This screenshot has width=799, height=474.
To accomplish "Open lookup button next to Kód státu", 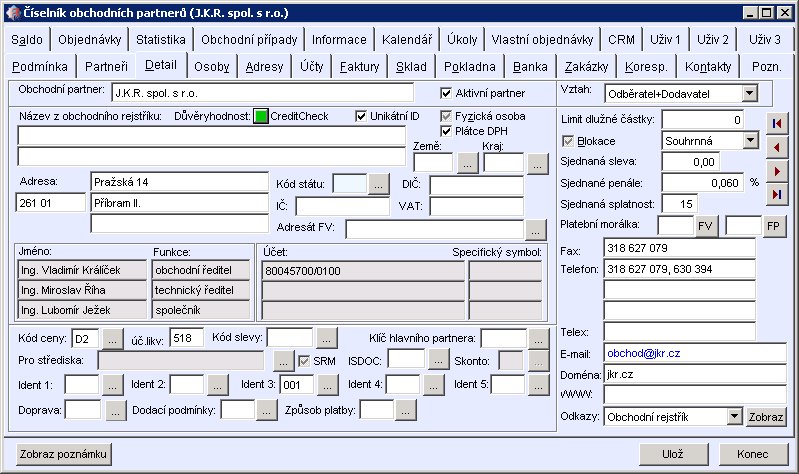I will coord(377,184).
